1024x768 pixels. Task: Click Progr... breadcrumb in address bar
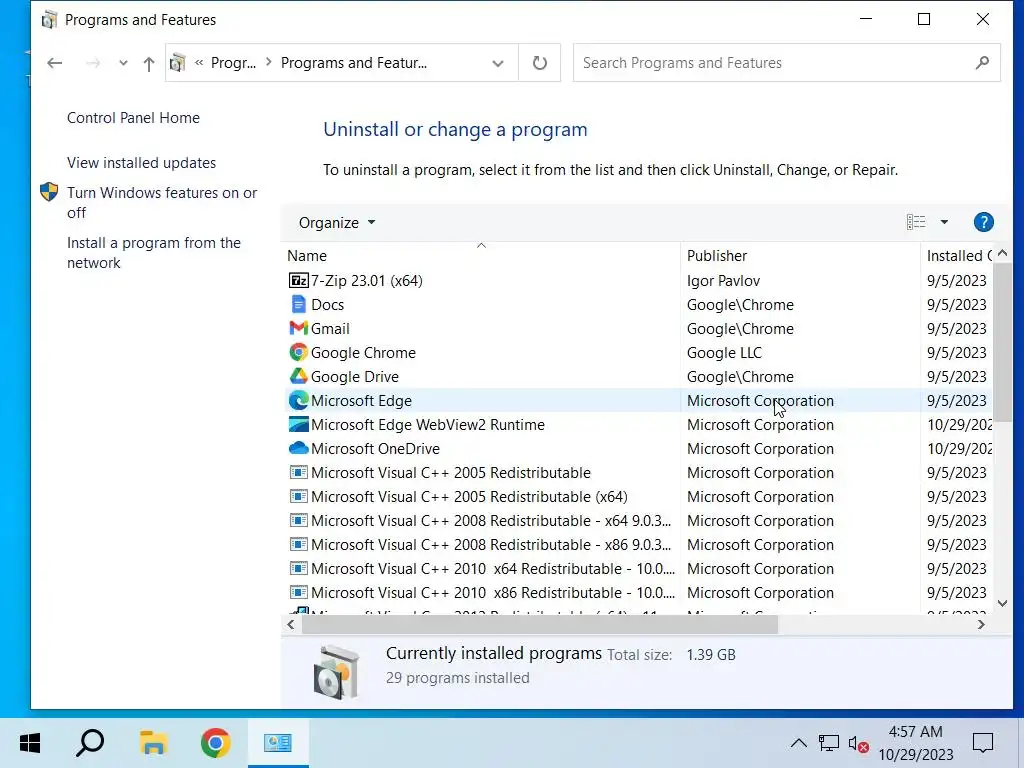[233, 63]
